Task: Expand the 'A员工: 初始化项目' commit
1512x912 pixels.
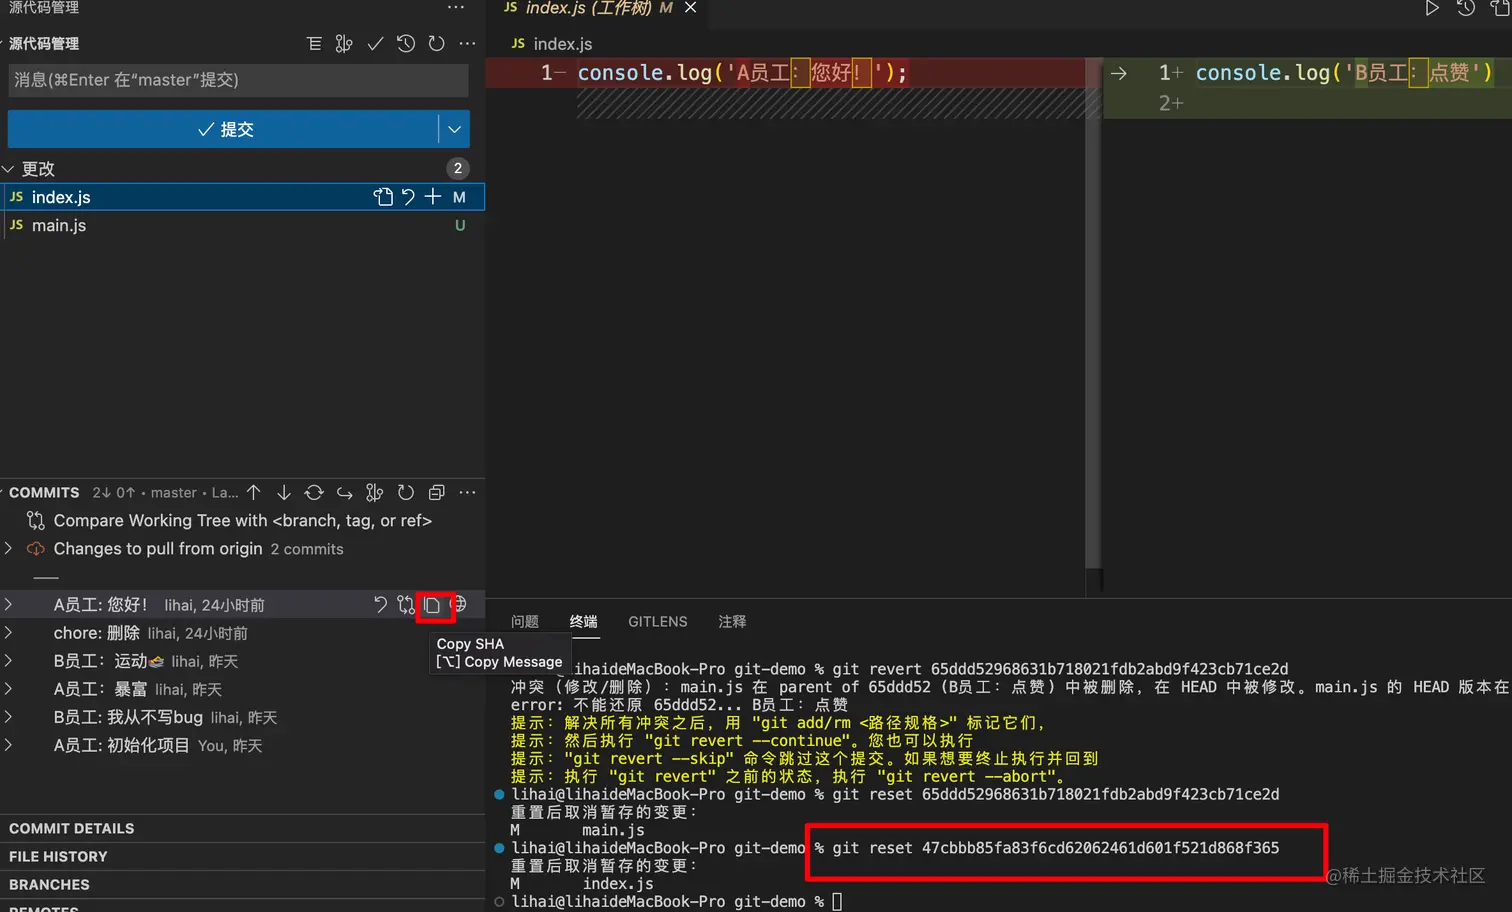Action: 8,745
